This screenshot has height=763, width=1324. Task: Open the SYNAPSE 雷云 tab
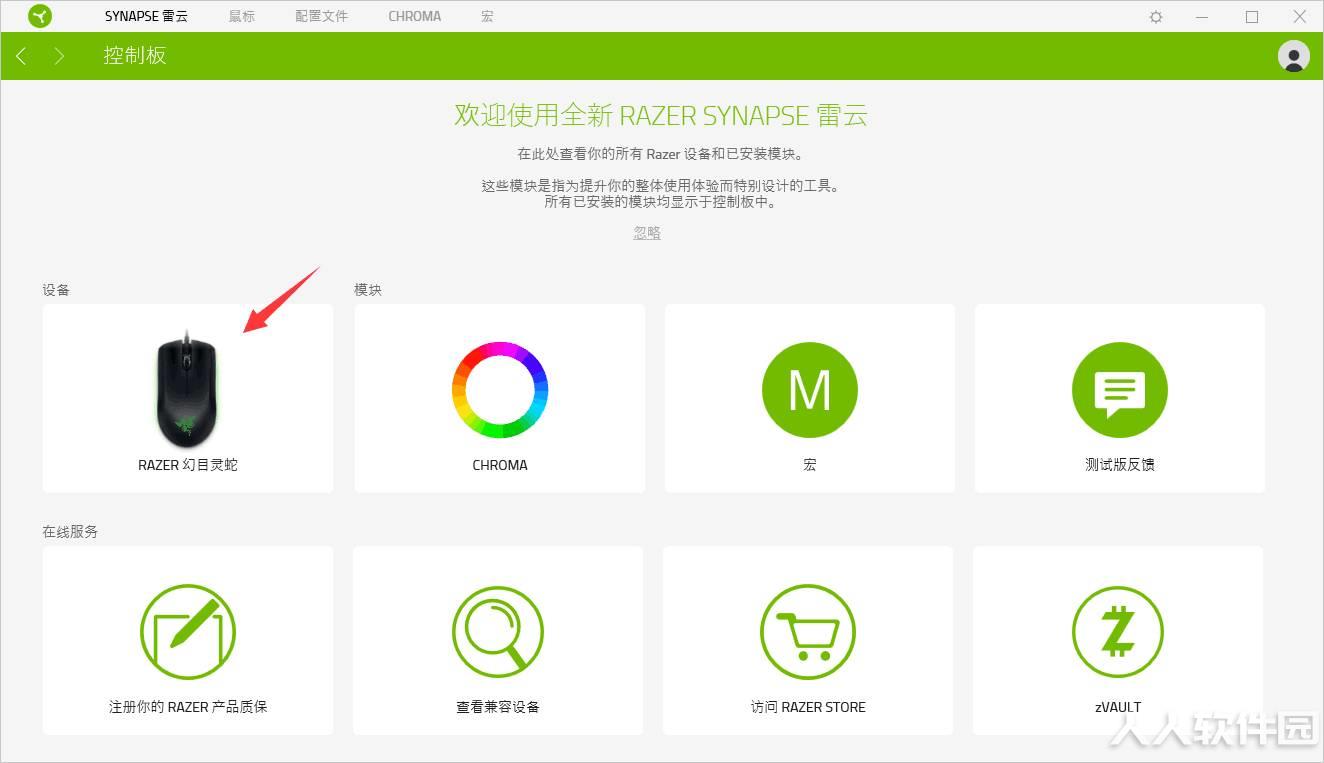(146, 16)
